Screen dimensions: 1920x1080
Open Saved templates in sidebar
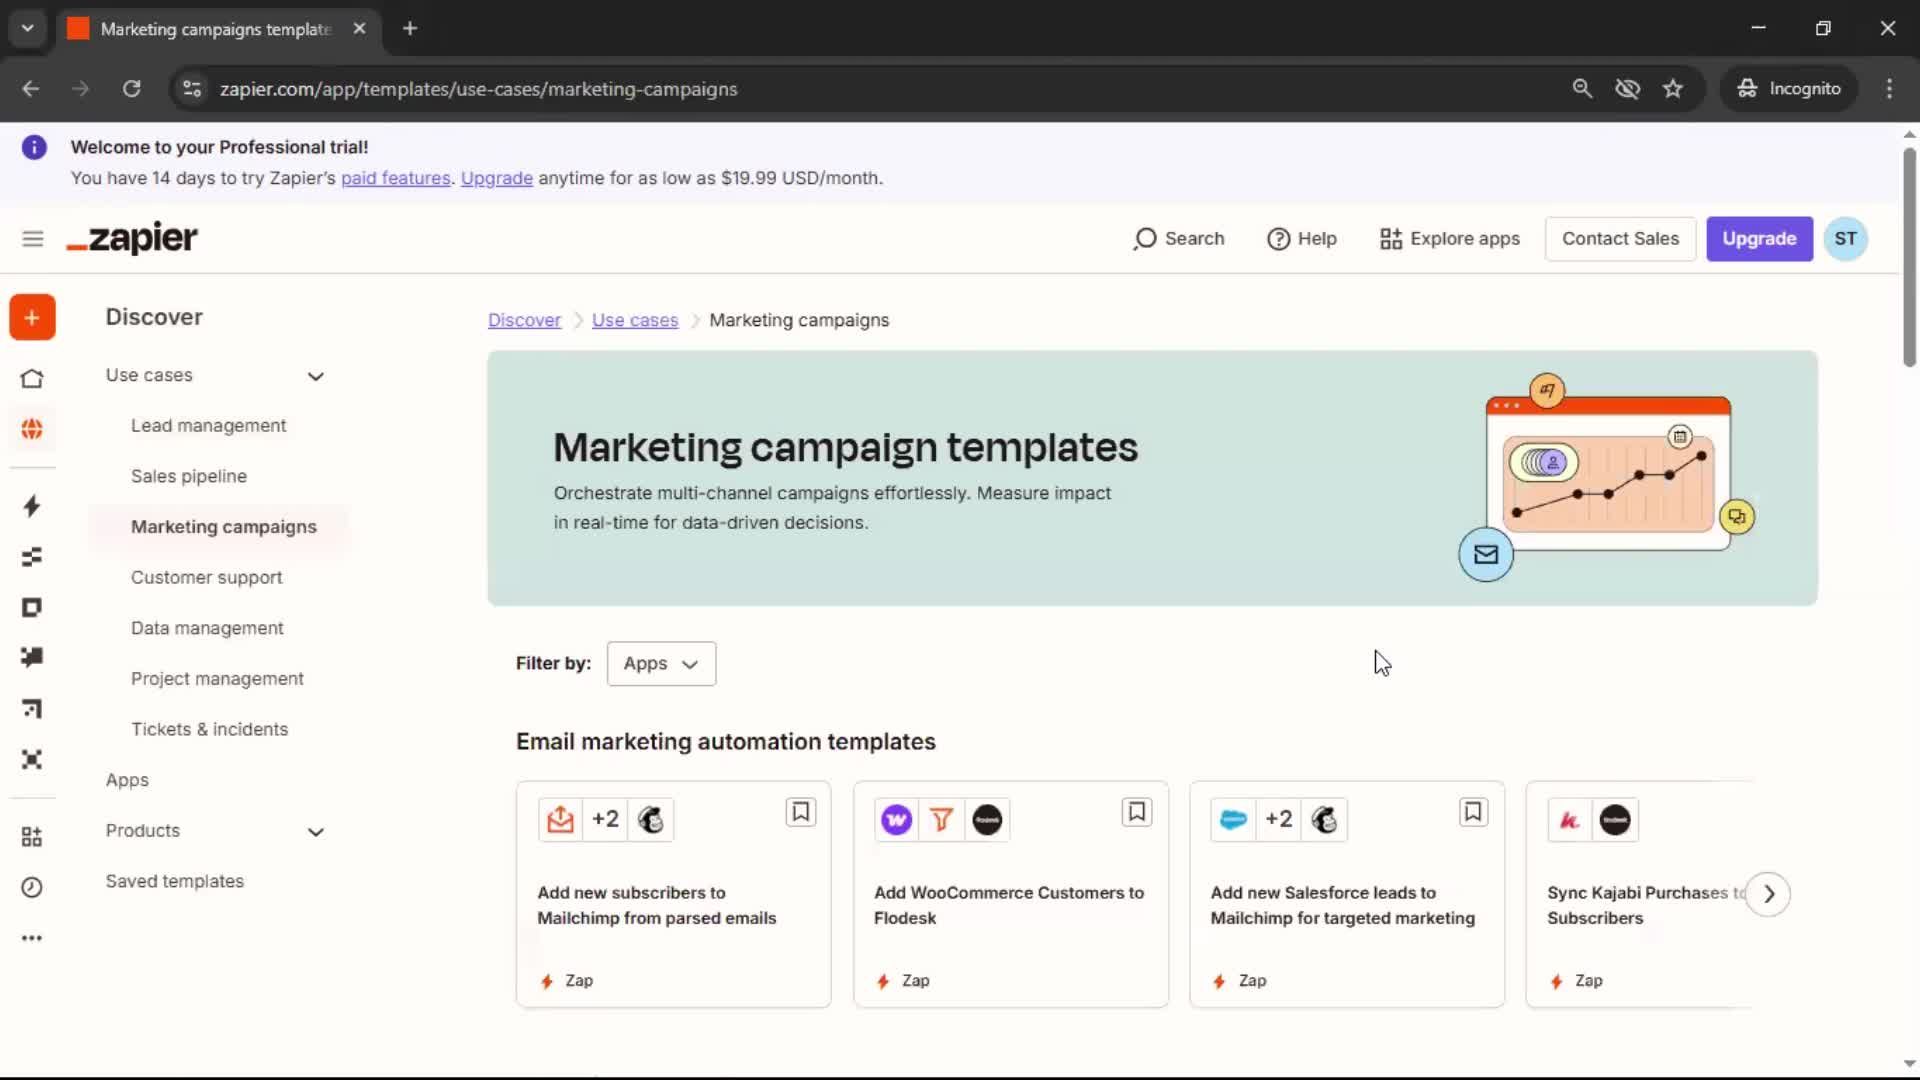[x=175, y=881]
